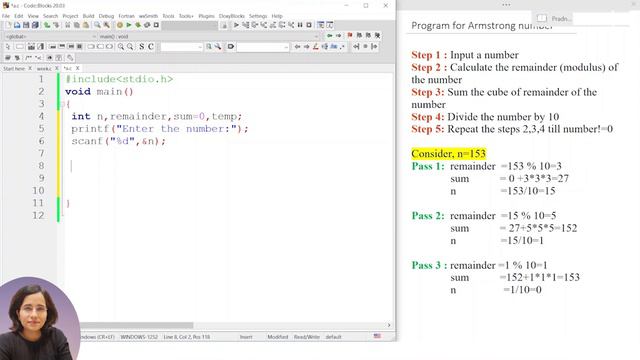Zoom out editor with magnifier minus icon

point(130,47)
